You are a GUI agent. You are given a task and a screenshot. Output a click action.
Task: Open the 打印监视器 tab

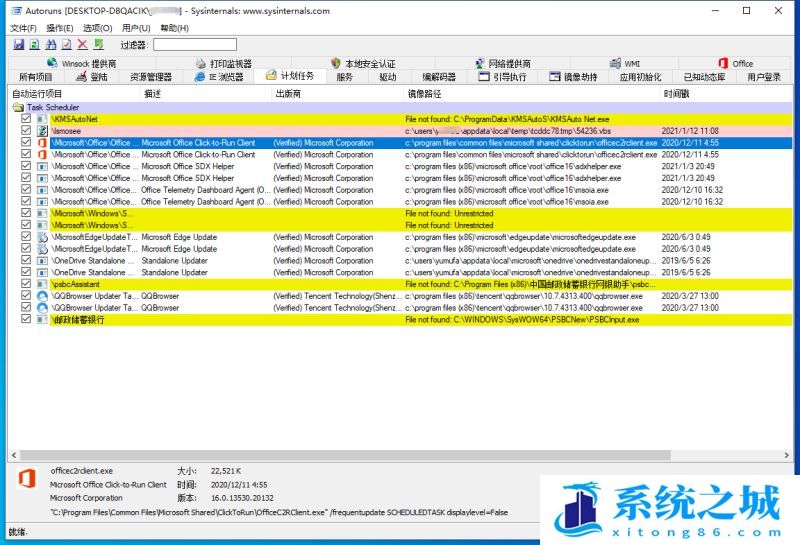[x=223, y=63]
